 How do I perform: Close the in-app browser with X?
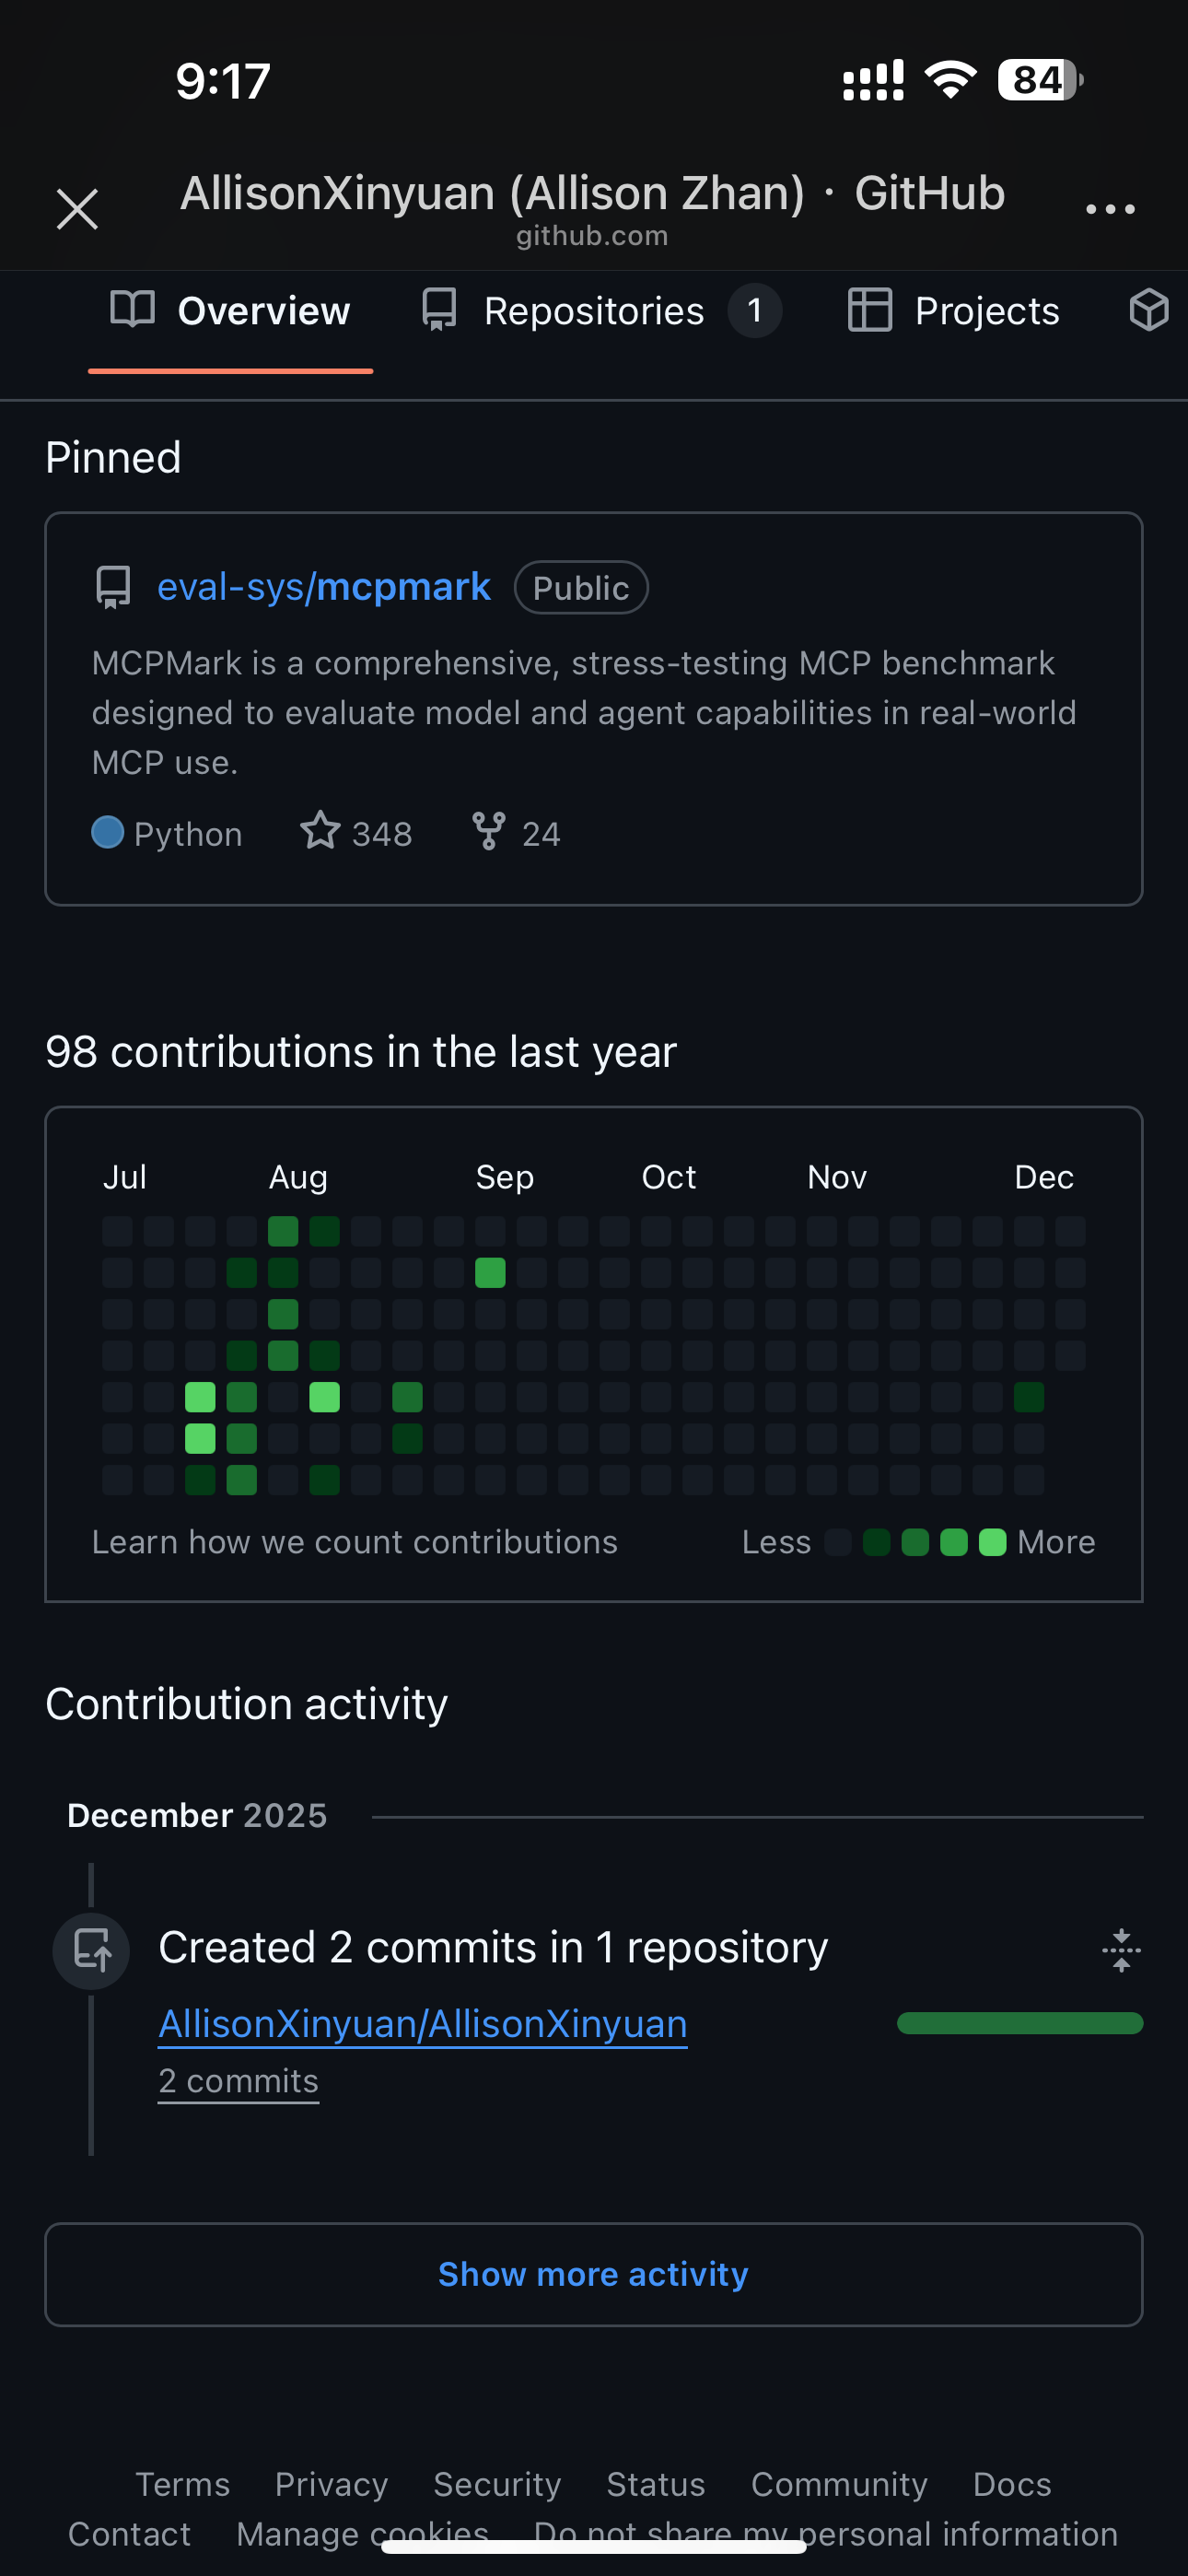coord(77,209)
